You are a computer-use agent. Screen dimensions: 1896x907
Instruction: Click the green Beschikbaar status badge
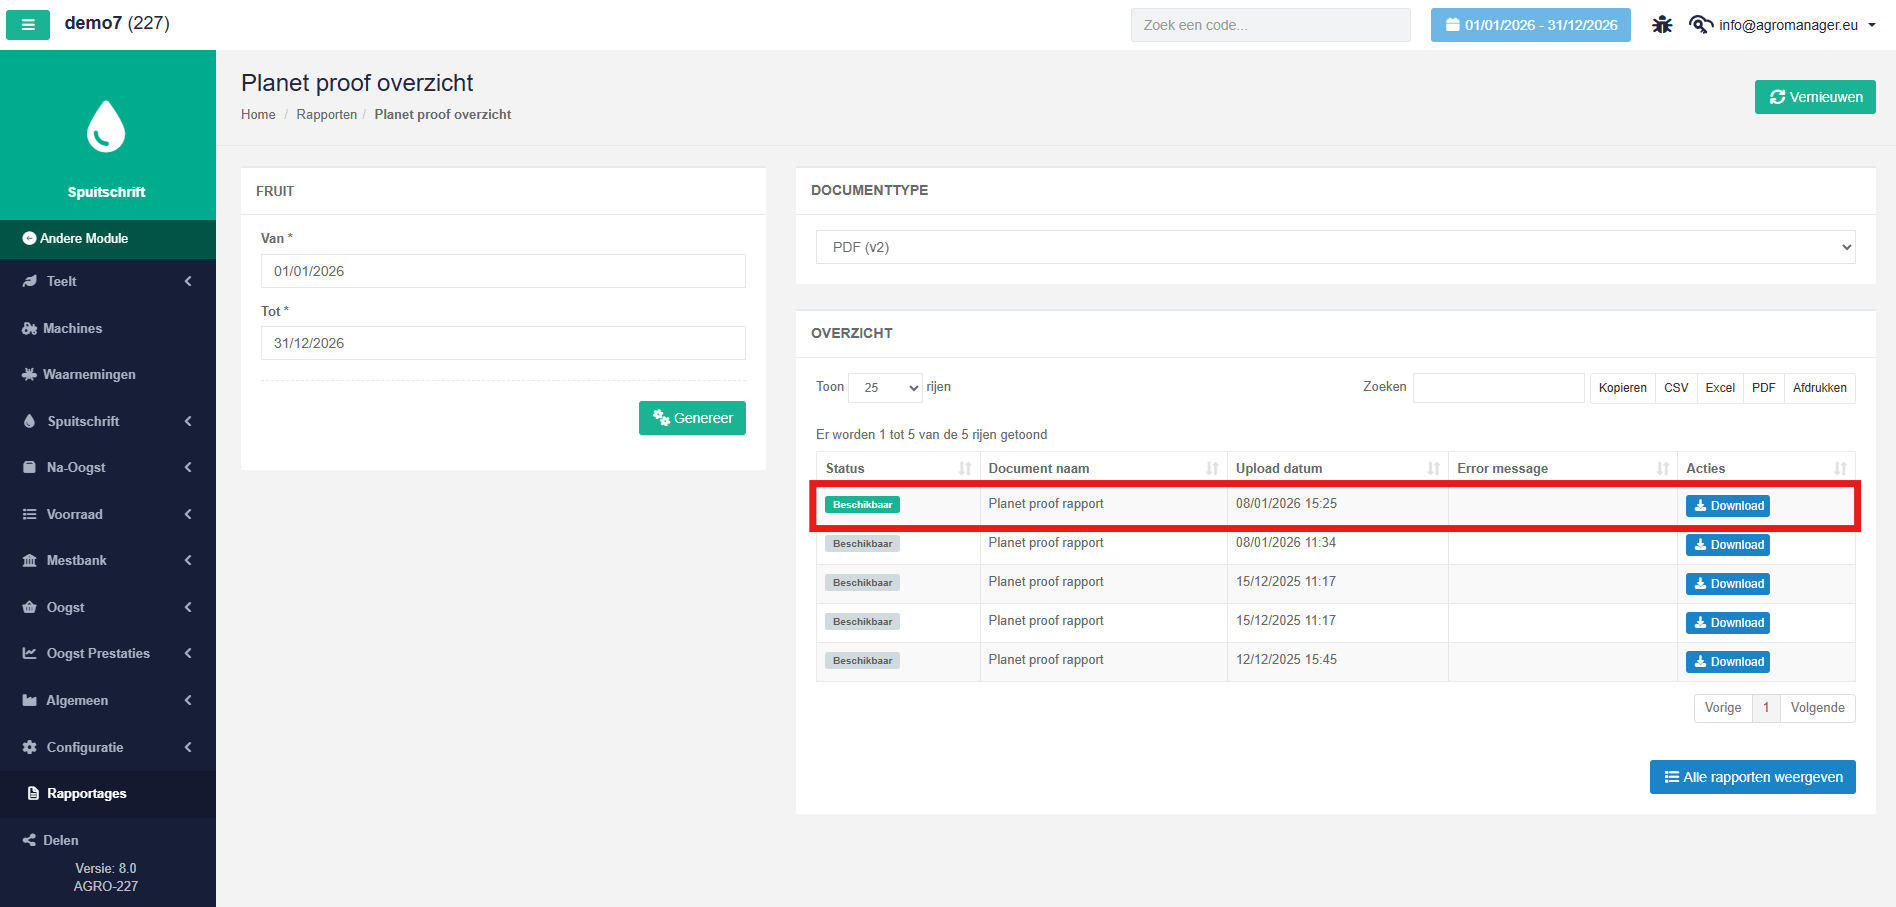pos(862,505)
